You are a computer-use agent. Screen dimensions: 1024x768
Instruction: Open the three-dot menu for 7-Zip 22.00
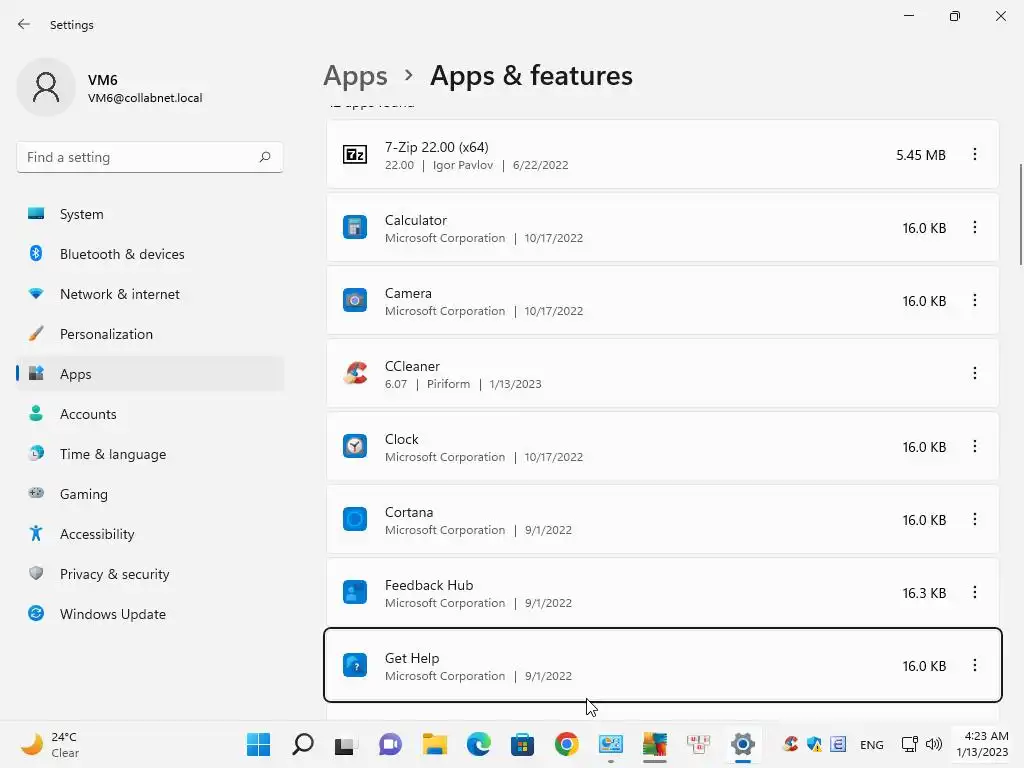coord(974,154)
